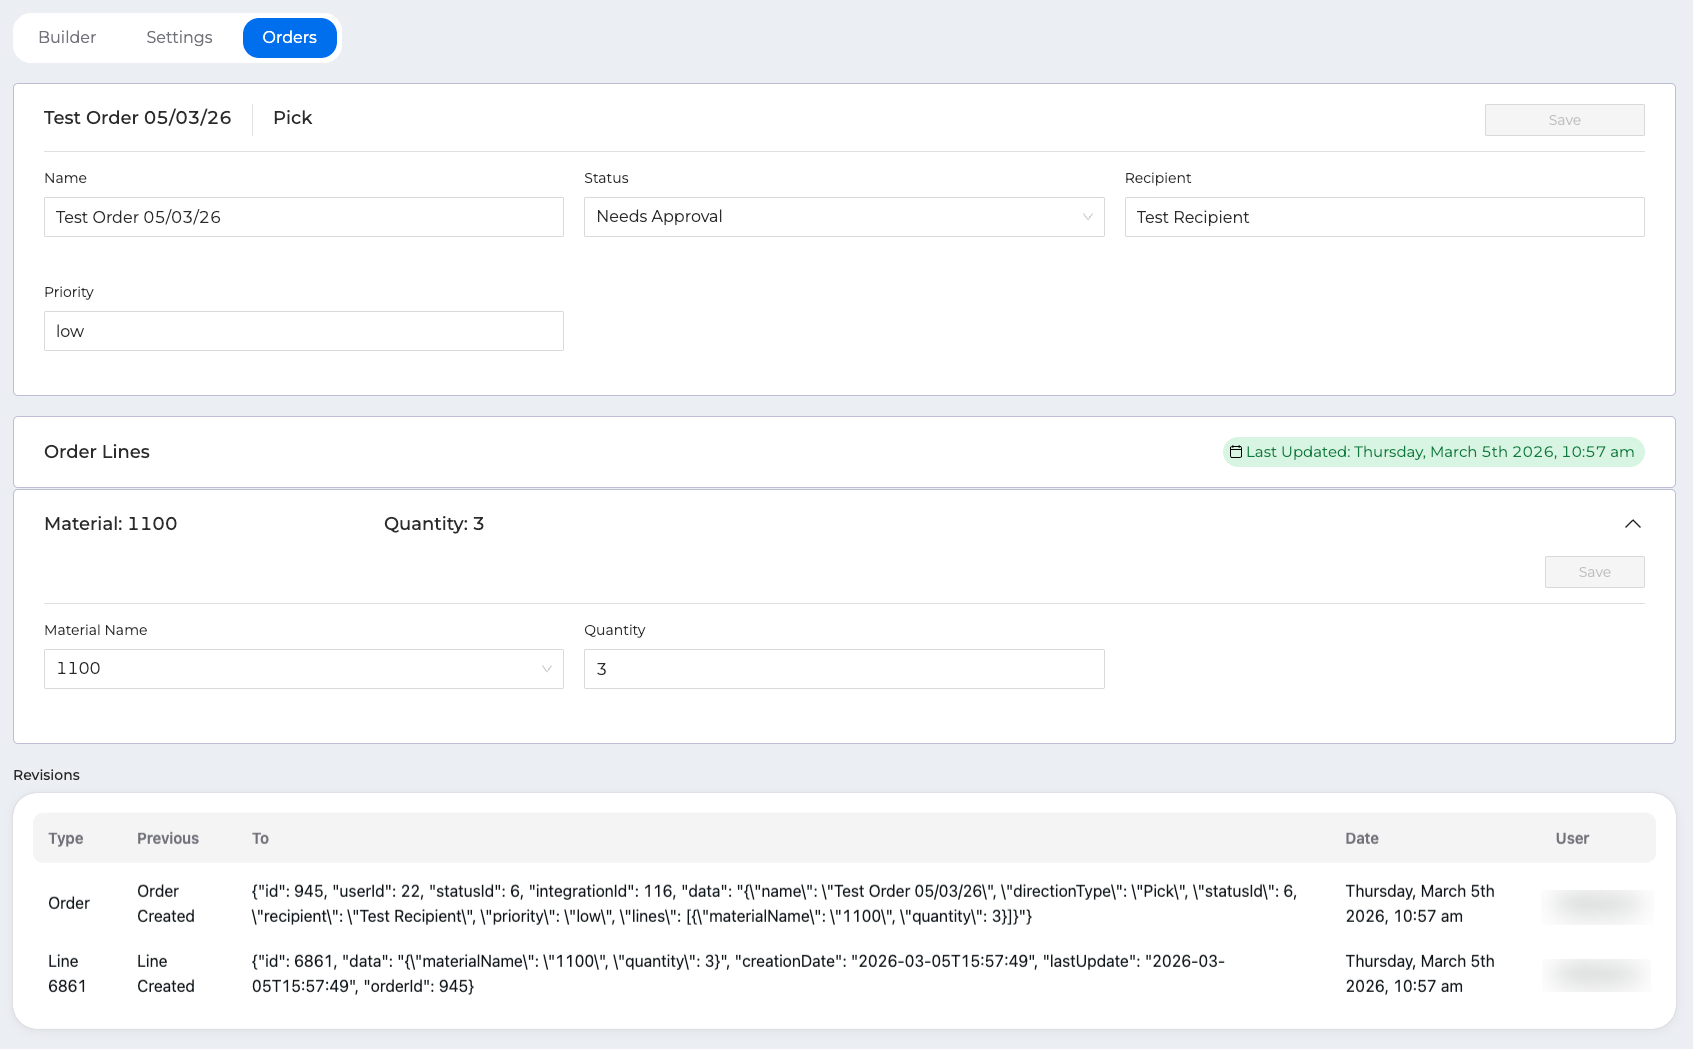
Task: Click the Date column header
Action: click(x=1361, y=838)
